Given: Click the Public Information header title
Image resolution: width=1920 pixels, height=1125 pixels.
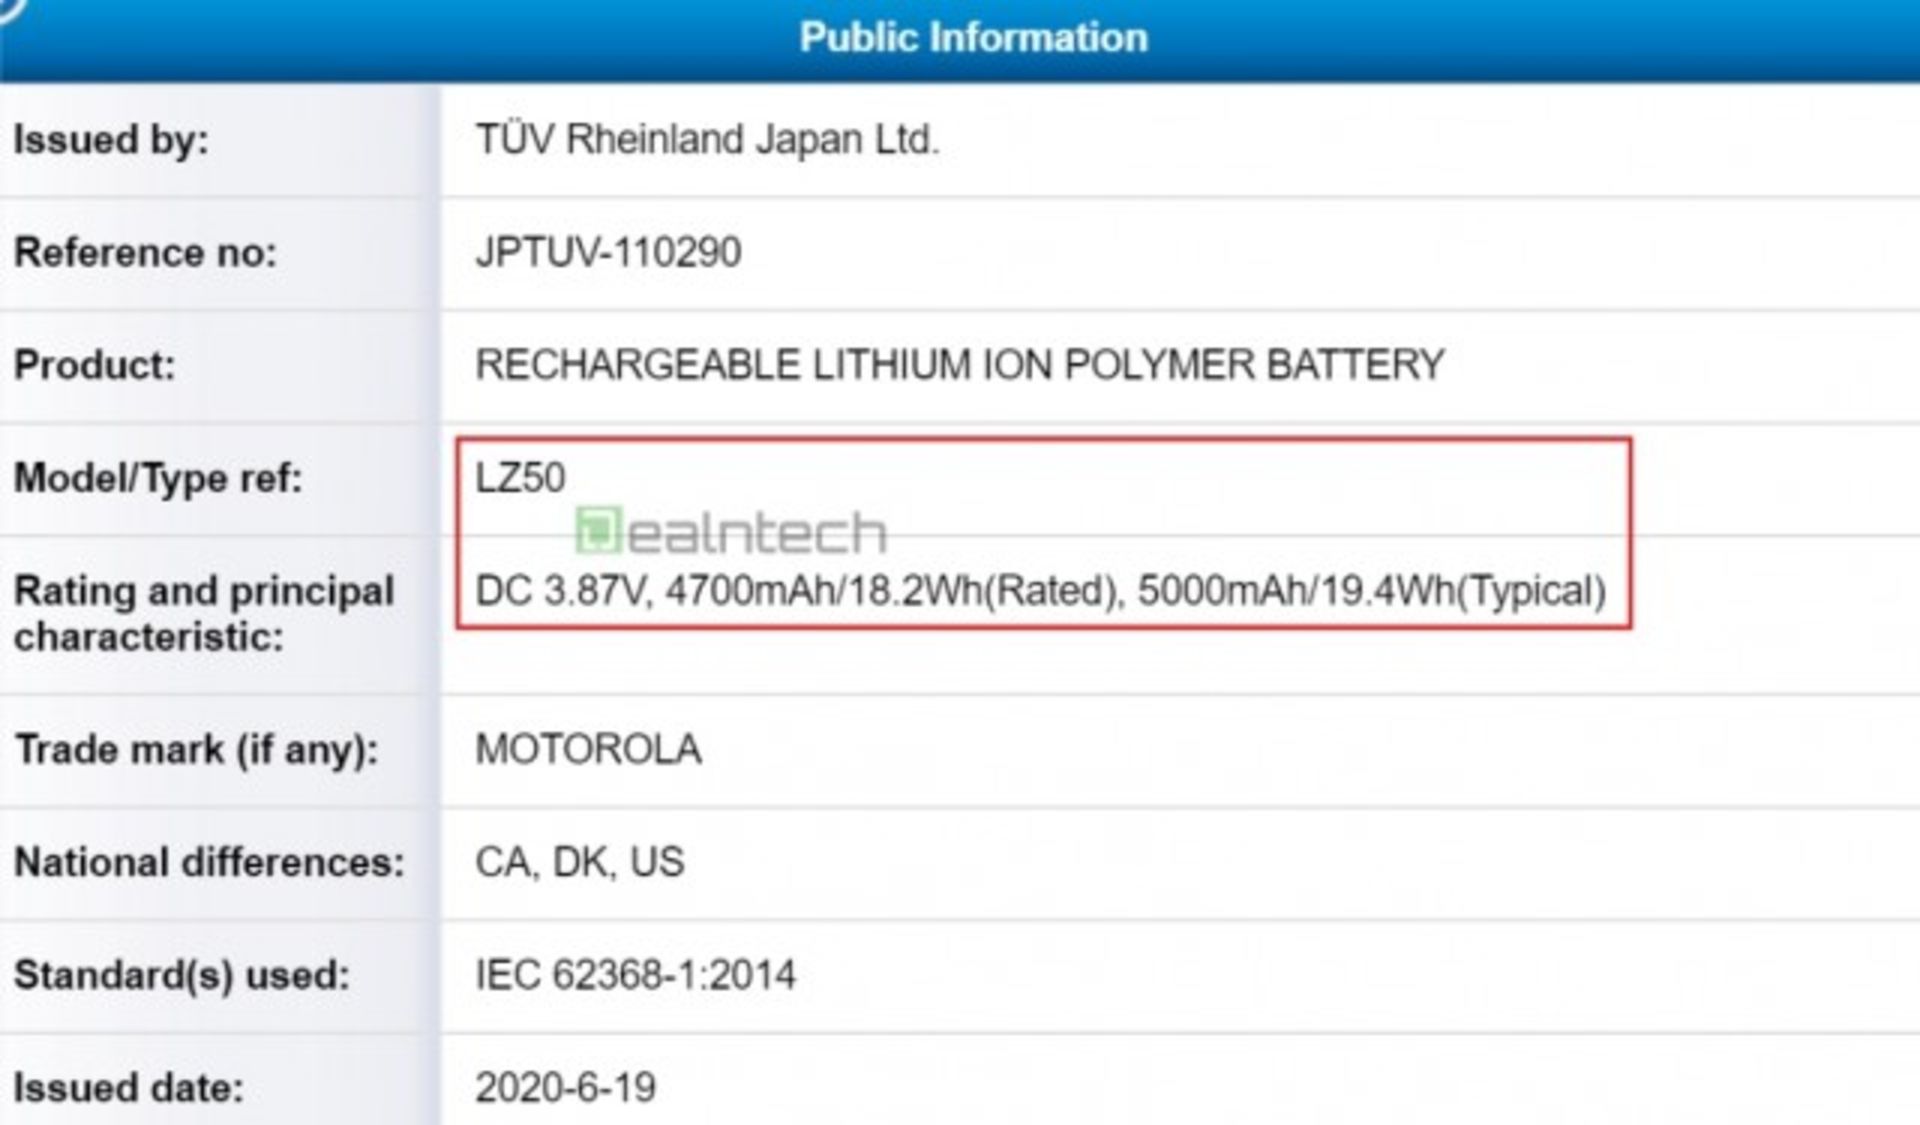Looking at the screenshot, I should point(973,38).
